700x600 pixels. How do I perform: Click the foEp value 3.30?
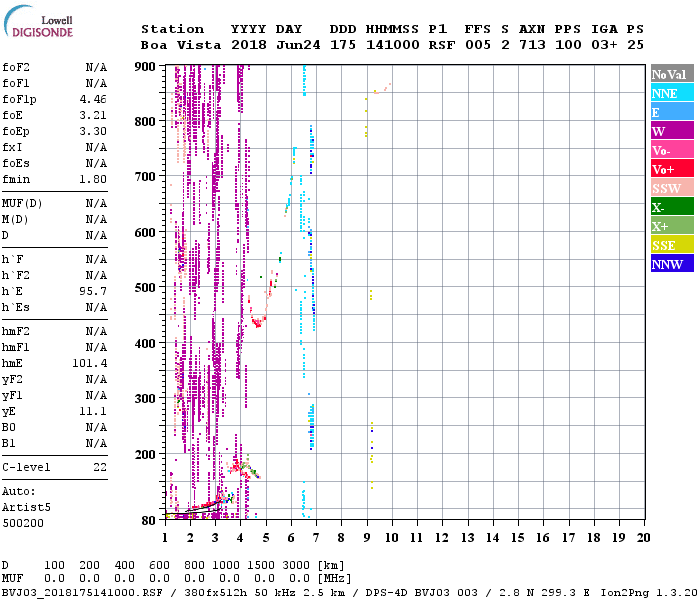[x=93, y=131]
